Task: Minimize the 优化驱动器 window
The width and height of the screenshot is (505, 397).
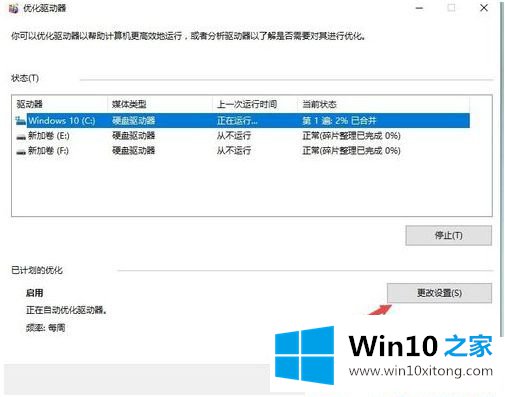Action: pyautogui.click(x=420, y=8)
